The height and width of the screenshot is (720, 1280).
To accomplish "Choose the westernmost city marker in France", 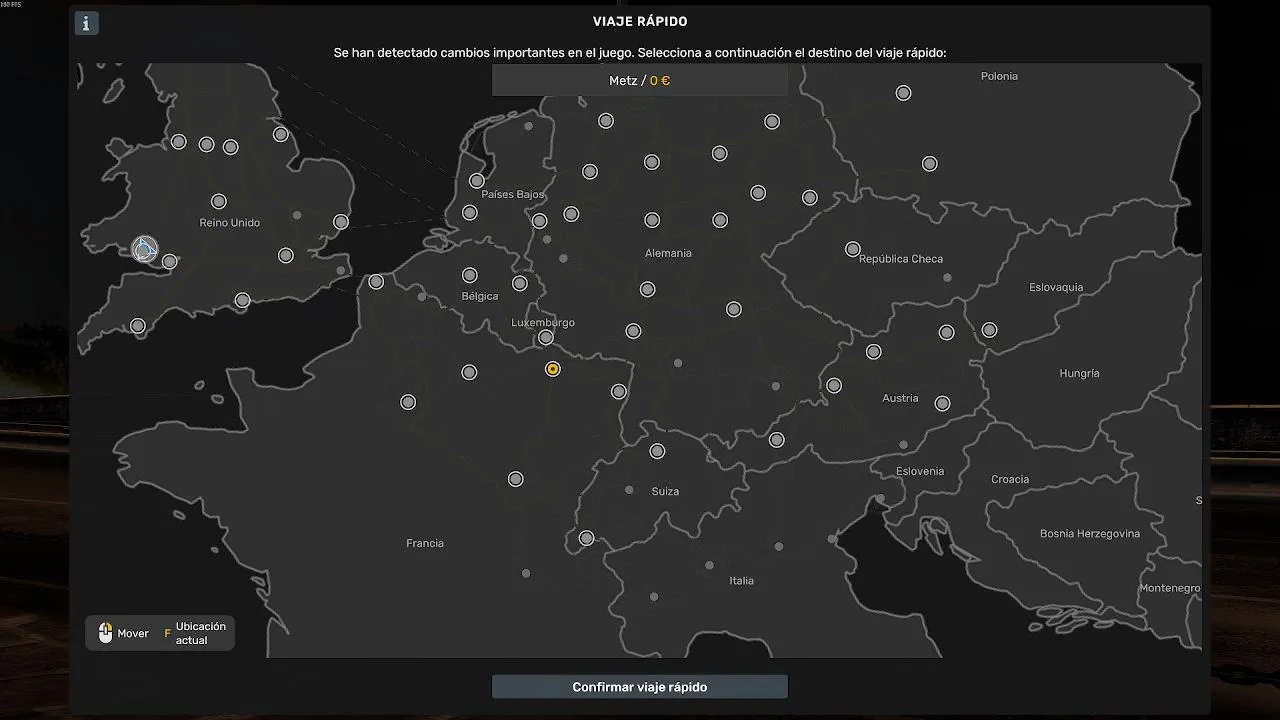I will coord(408,402).
